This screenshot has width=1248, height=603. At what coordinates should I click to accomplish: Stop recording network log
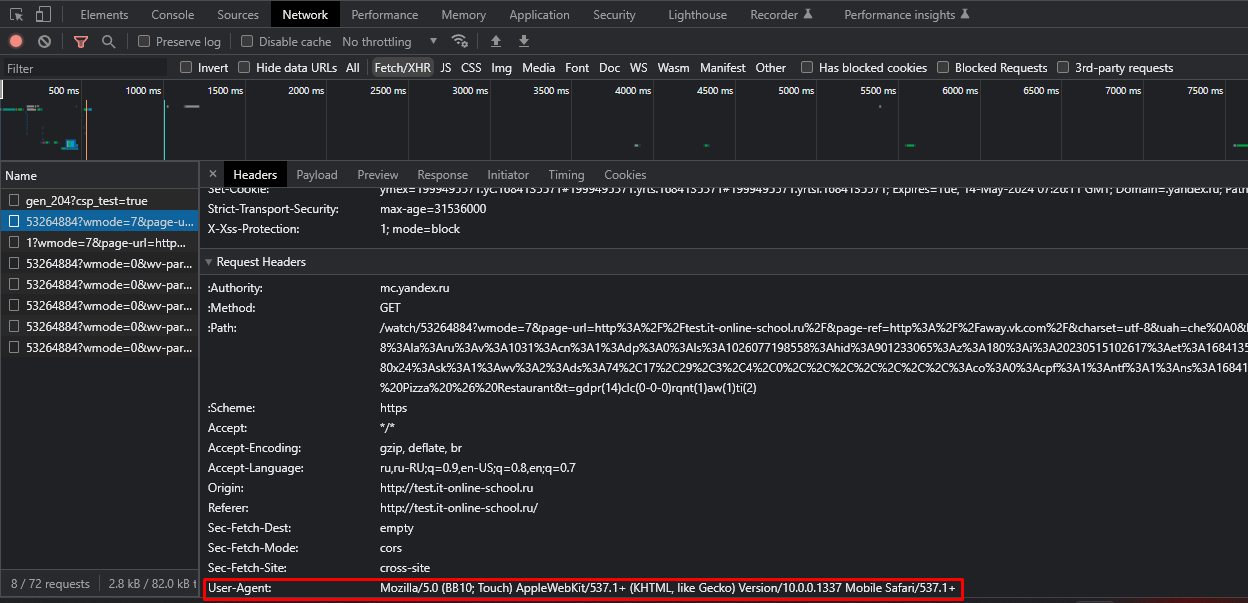(x=16, y=42)
